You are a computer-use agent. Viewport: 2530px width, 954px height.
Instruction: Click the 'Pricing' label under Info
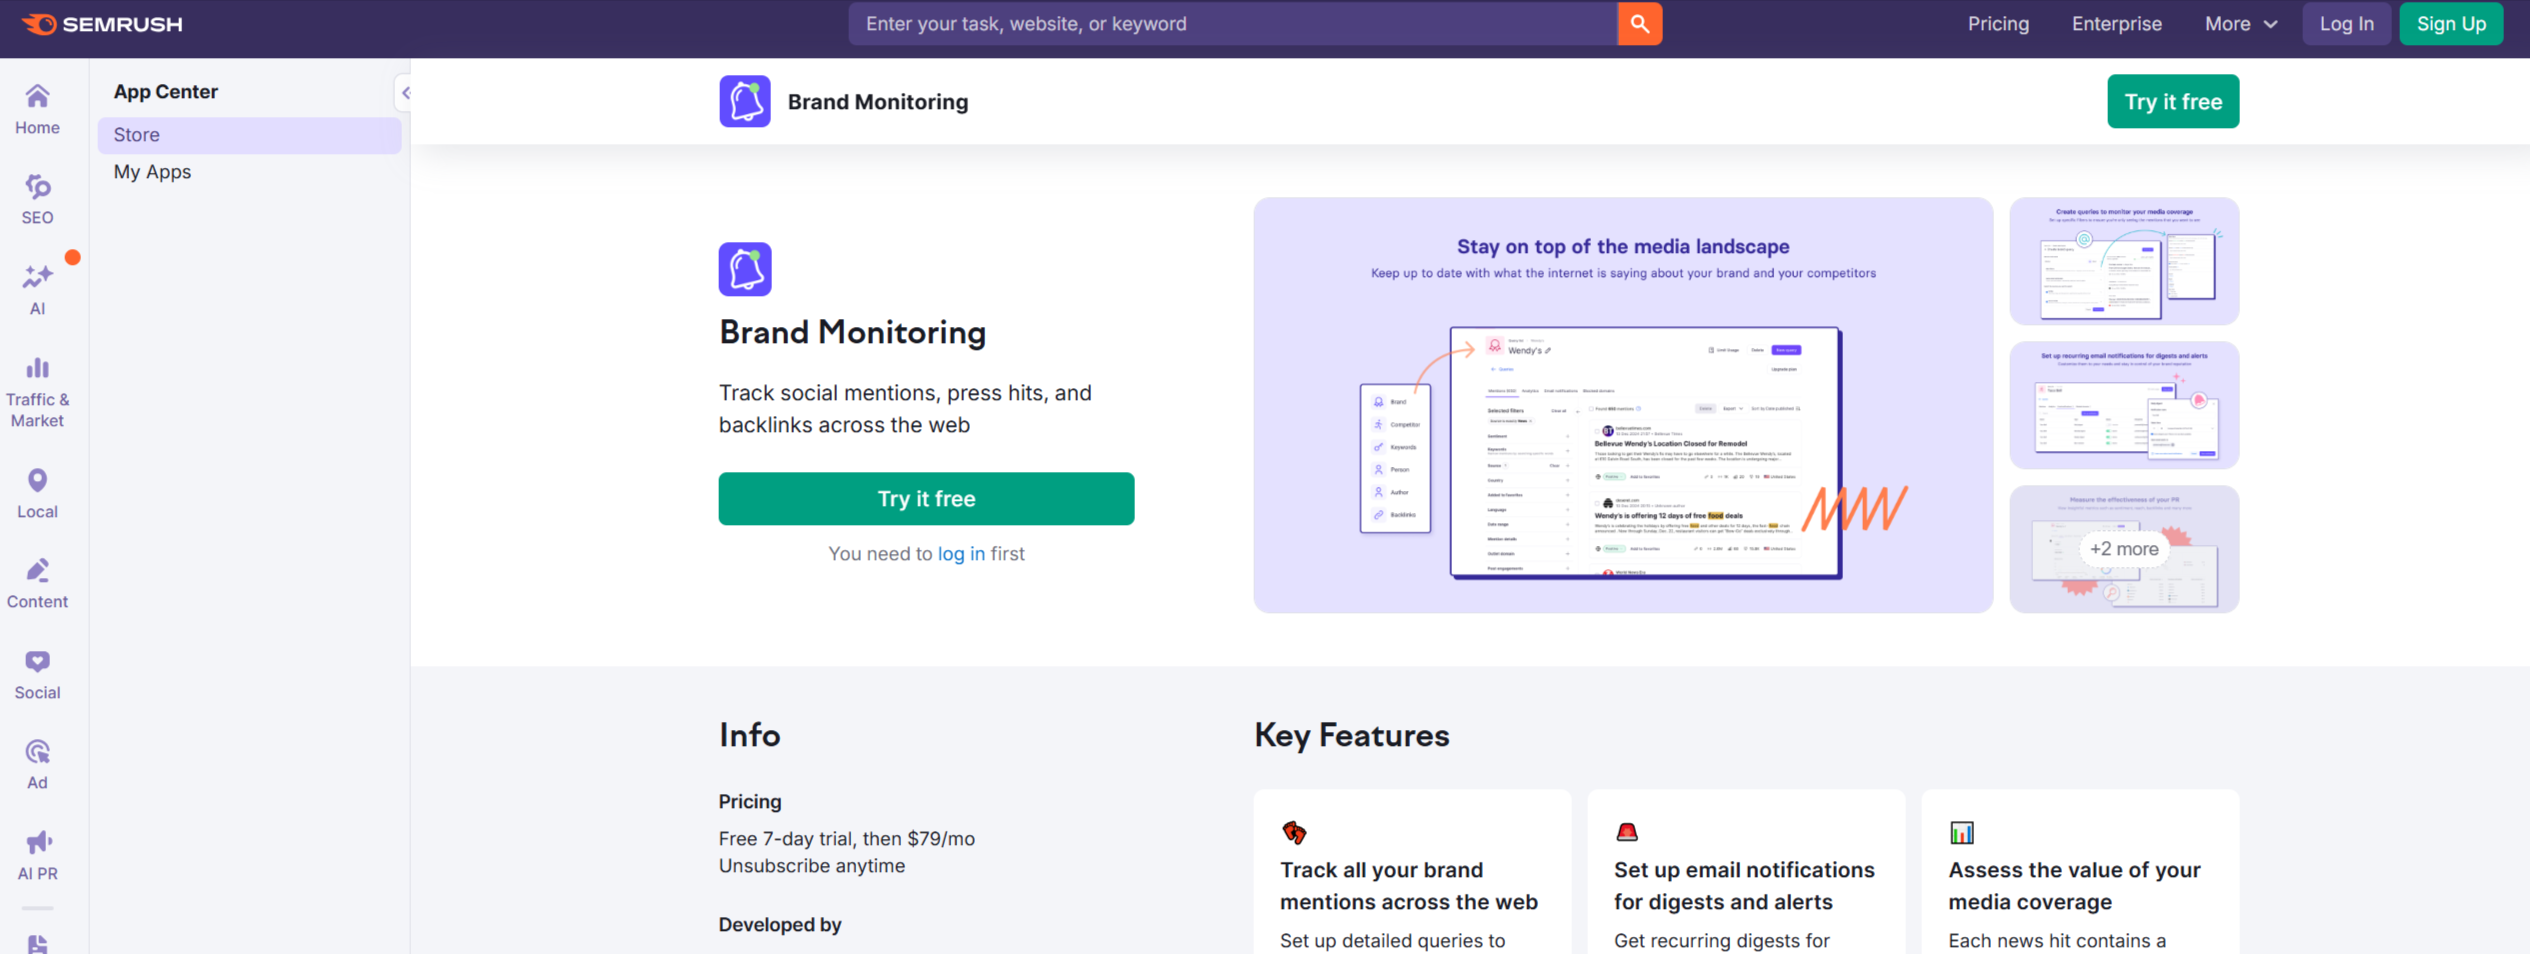pos(750,802)
